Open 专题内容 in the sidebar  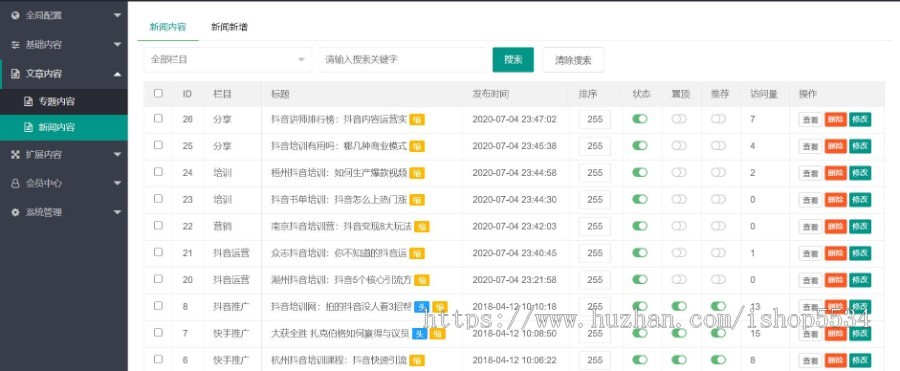64,102
